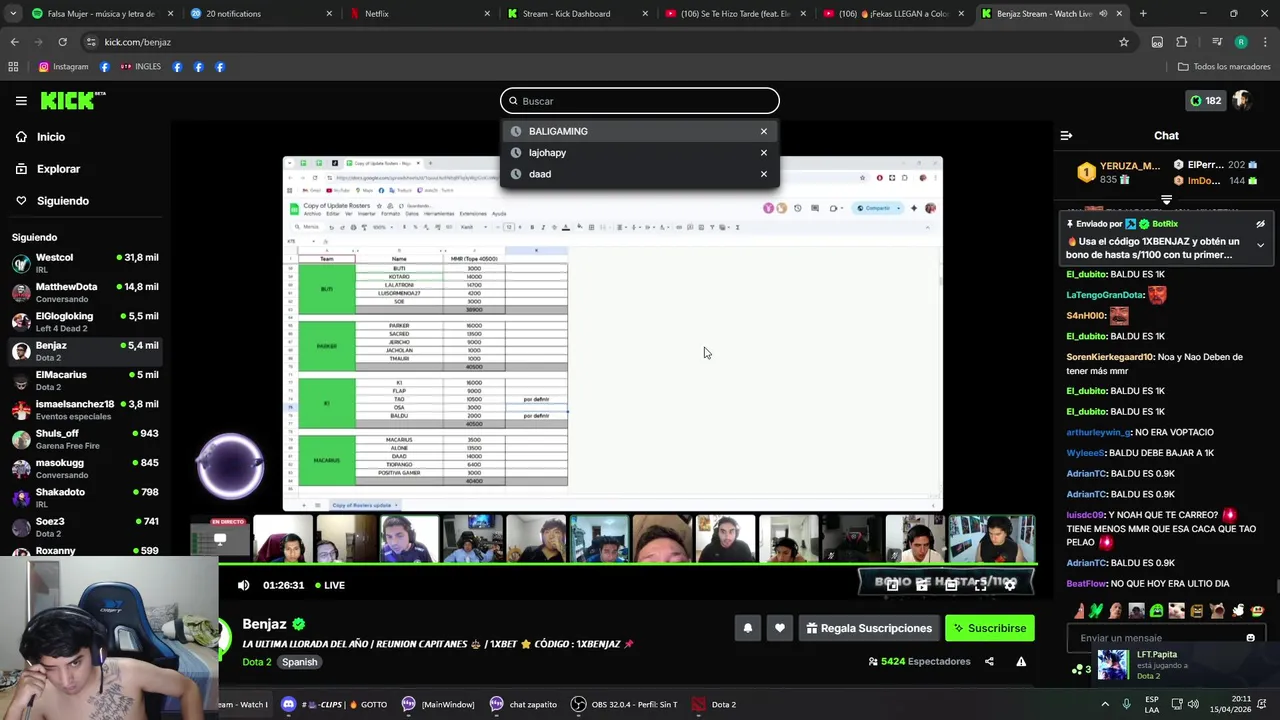Open Dota 2 from Windows taskbar

[x=714, y=705]
